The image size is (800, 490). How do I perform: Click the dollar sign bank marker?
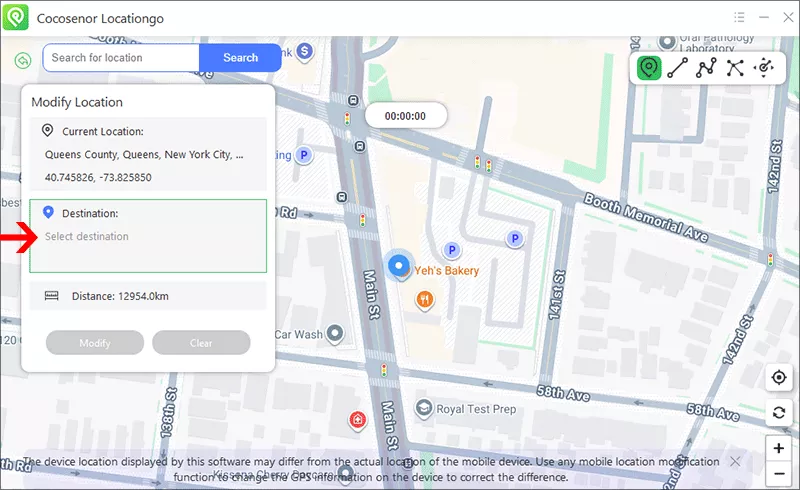click(x=305, y=51)
